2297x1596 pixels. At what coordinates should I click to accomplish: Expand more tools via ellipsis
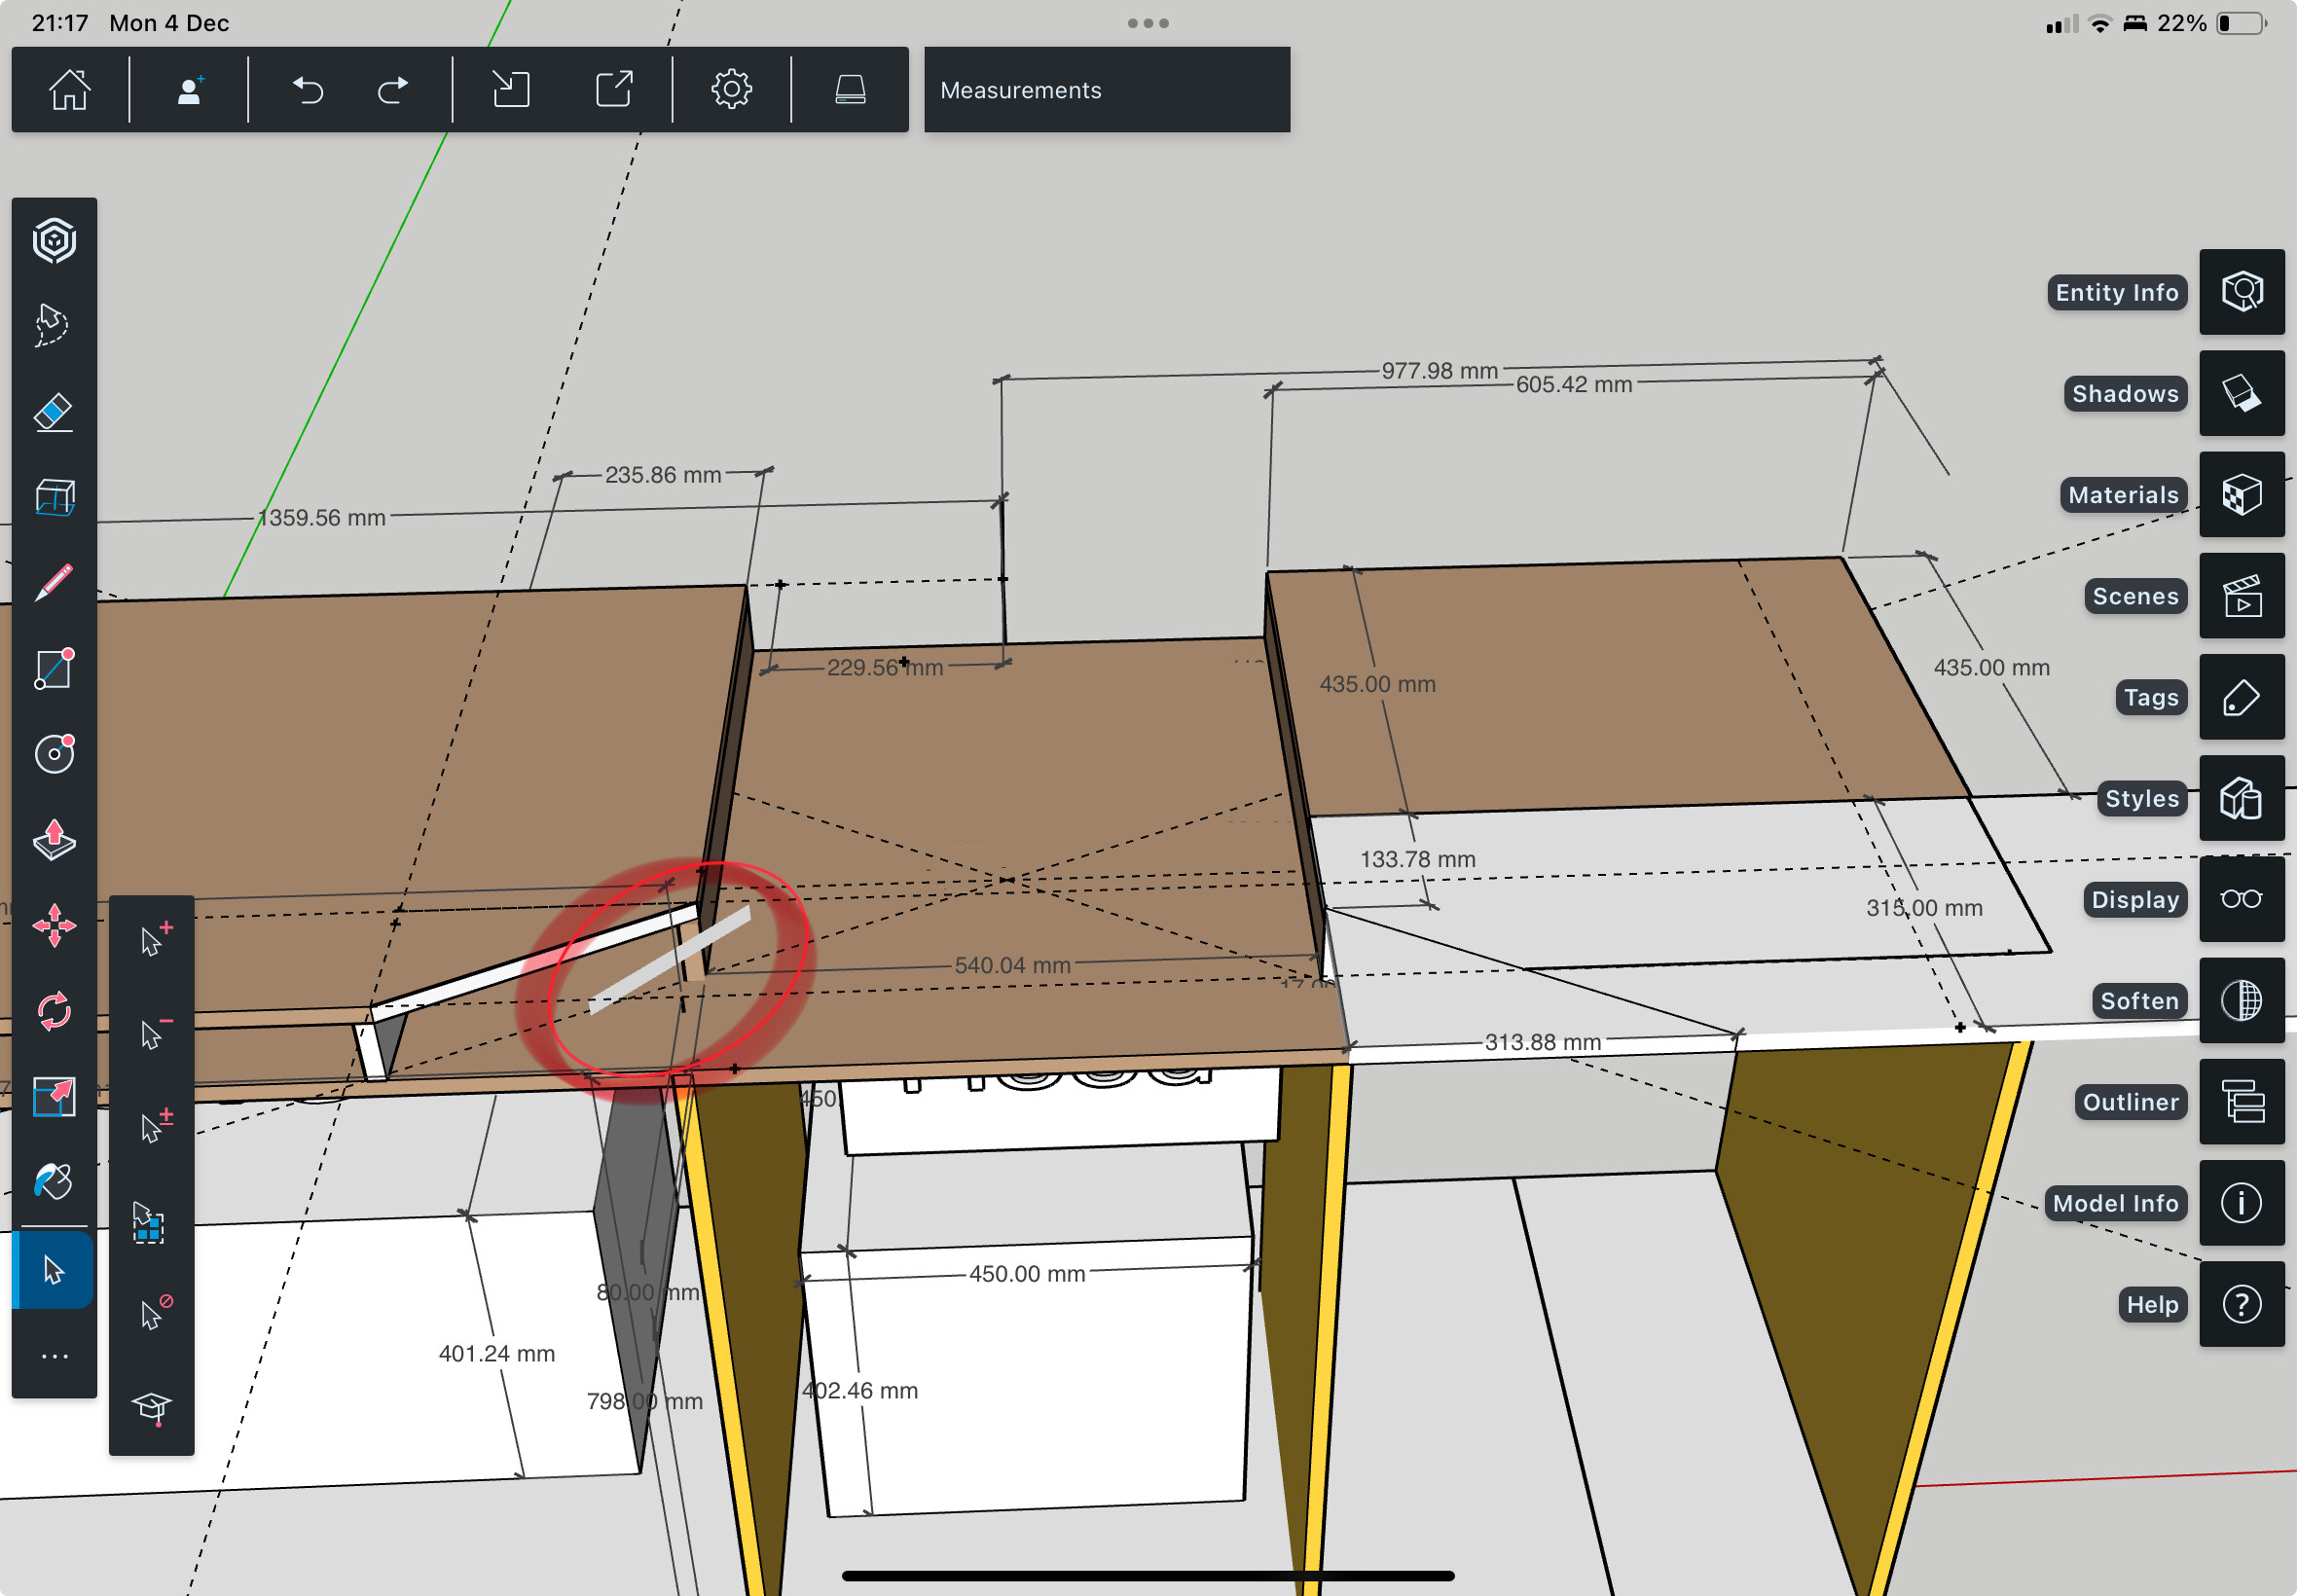54,1356
